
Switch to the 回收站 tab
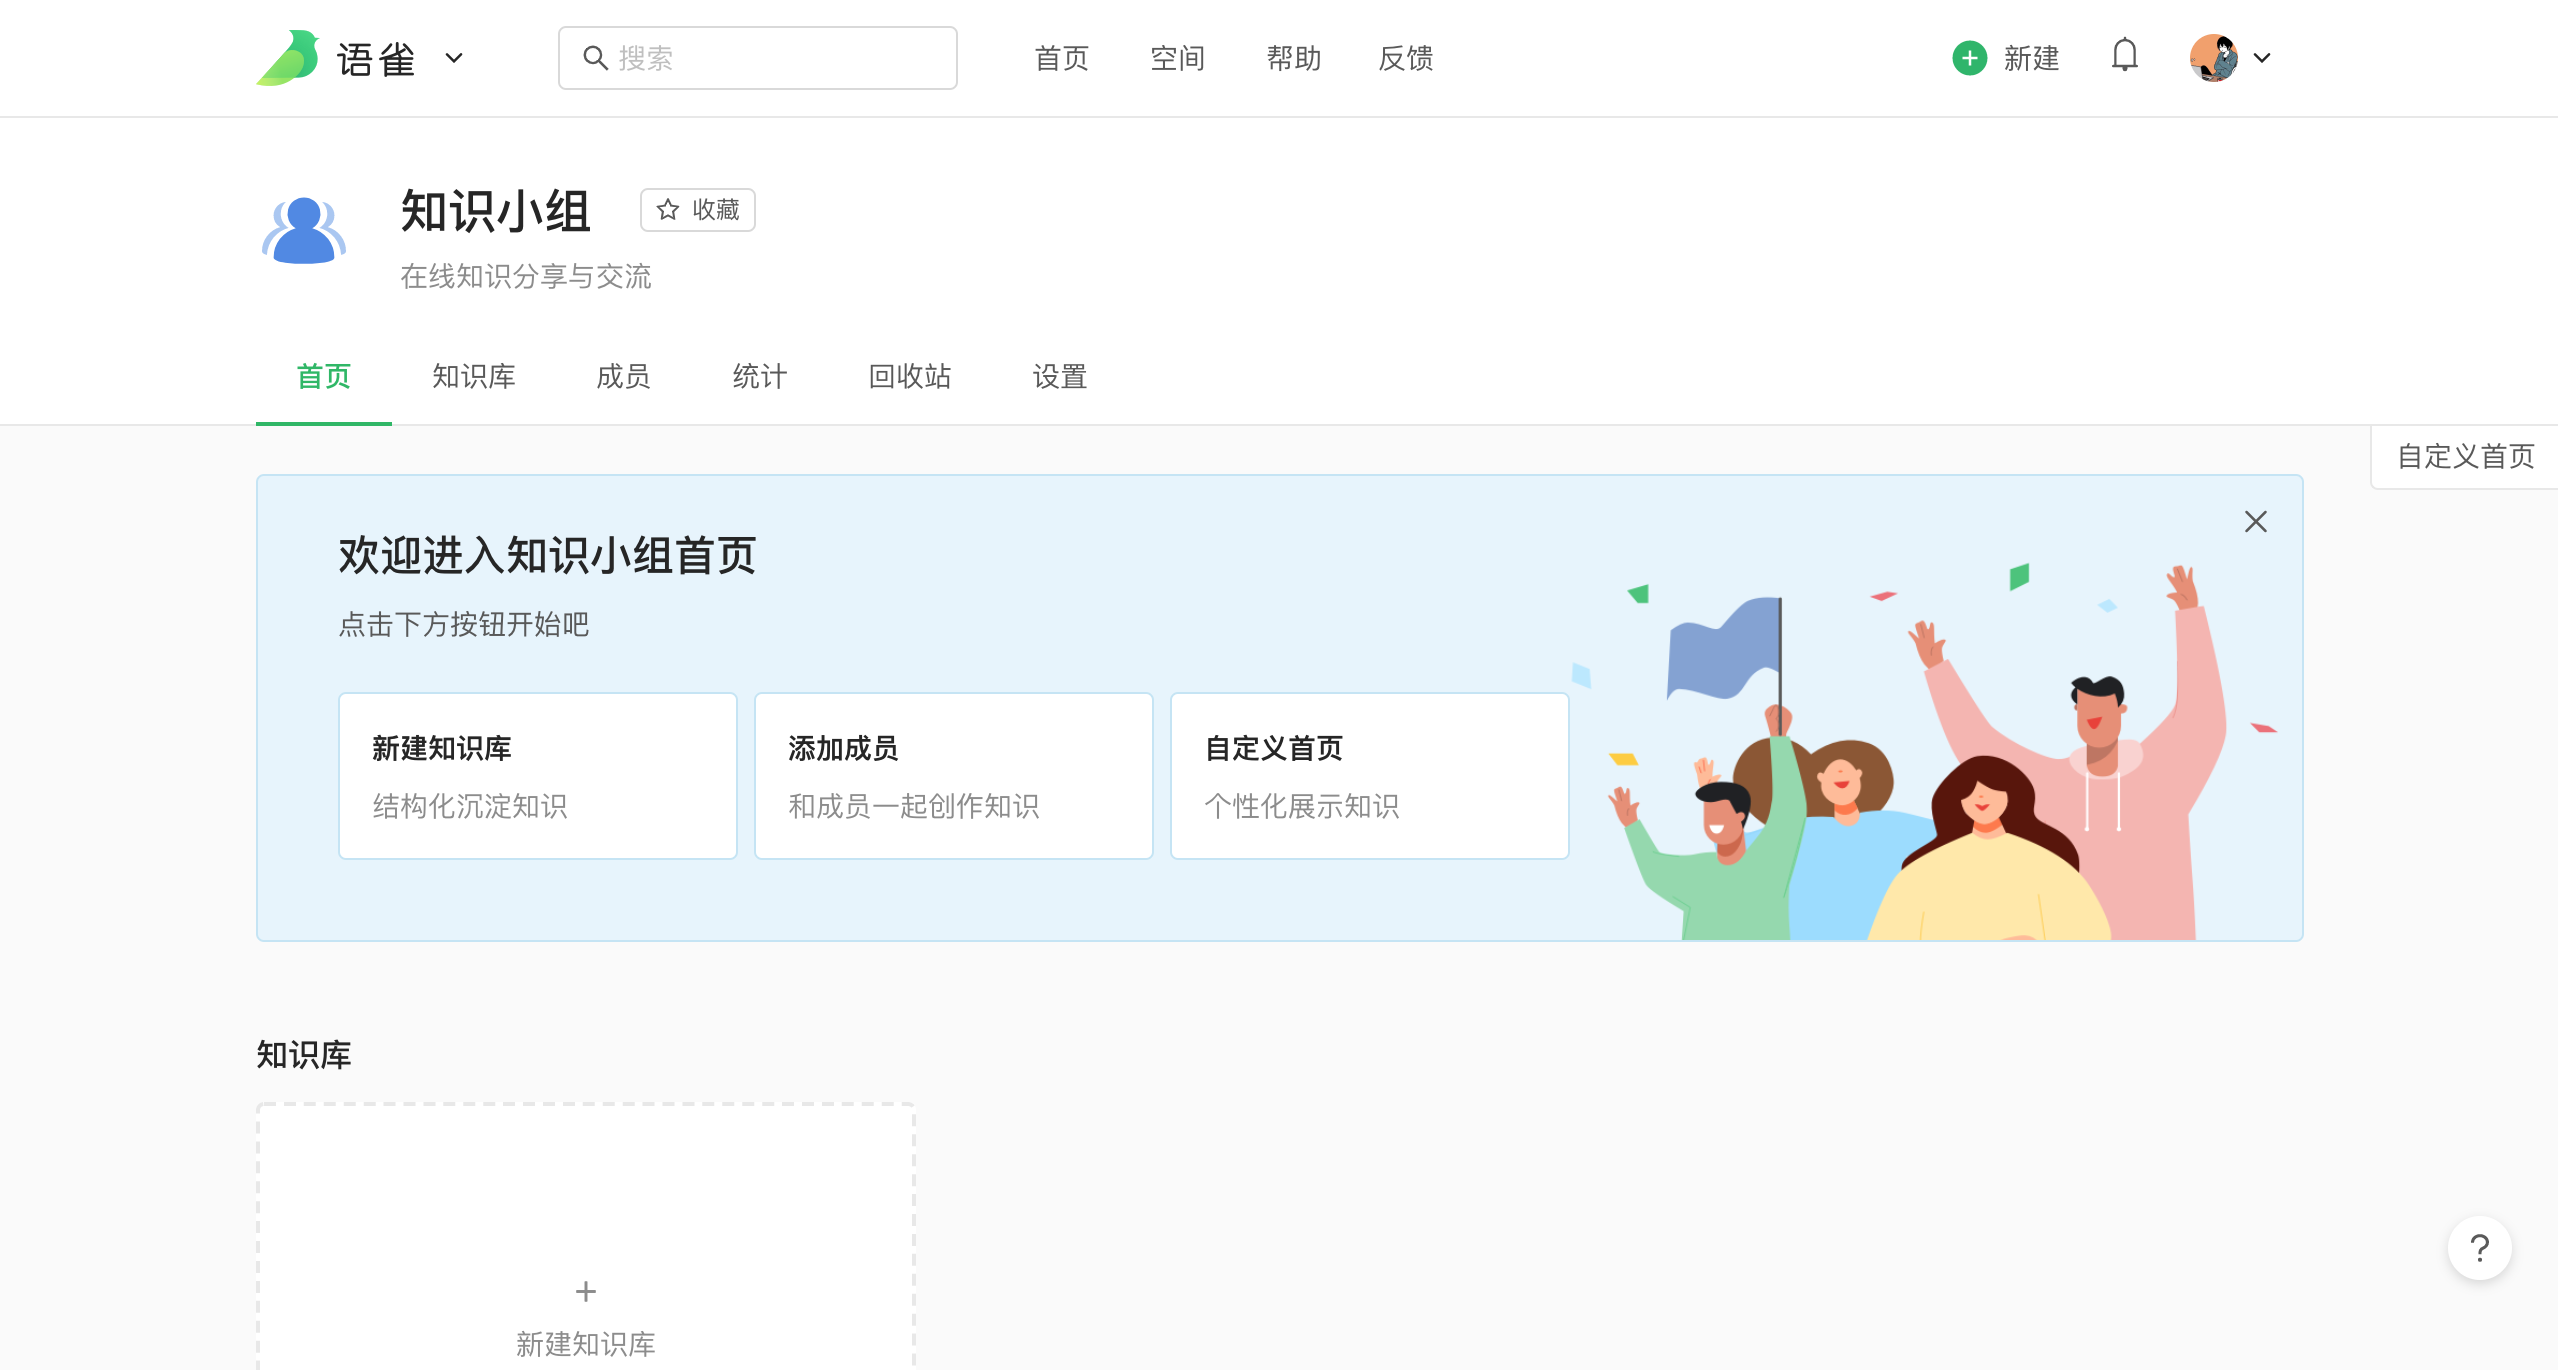(909, 377)
